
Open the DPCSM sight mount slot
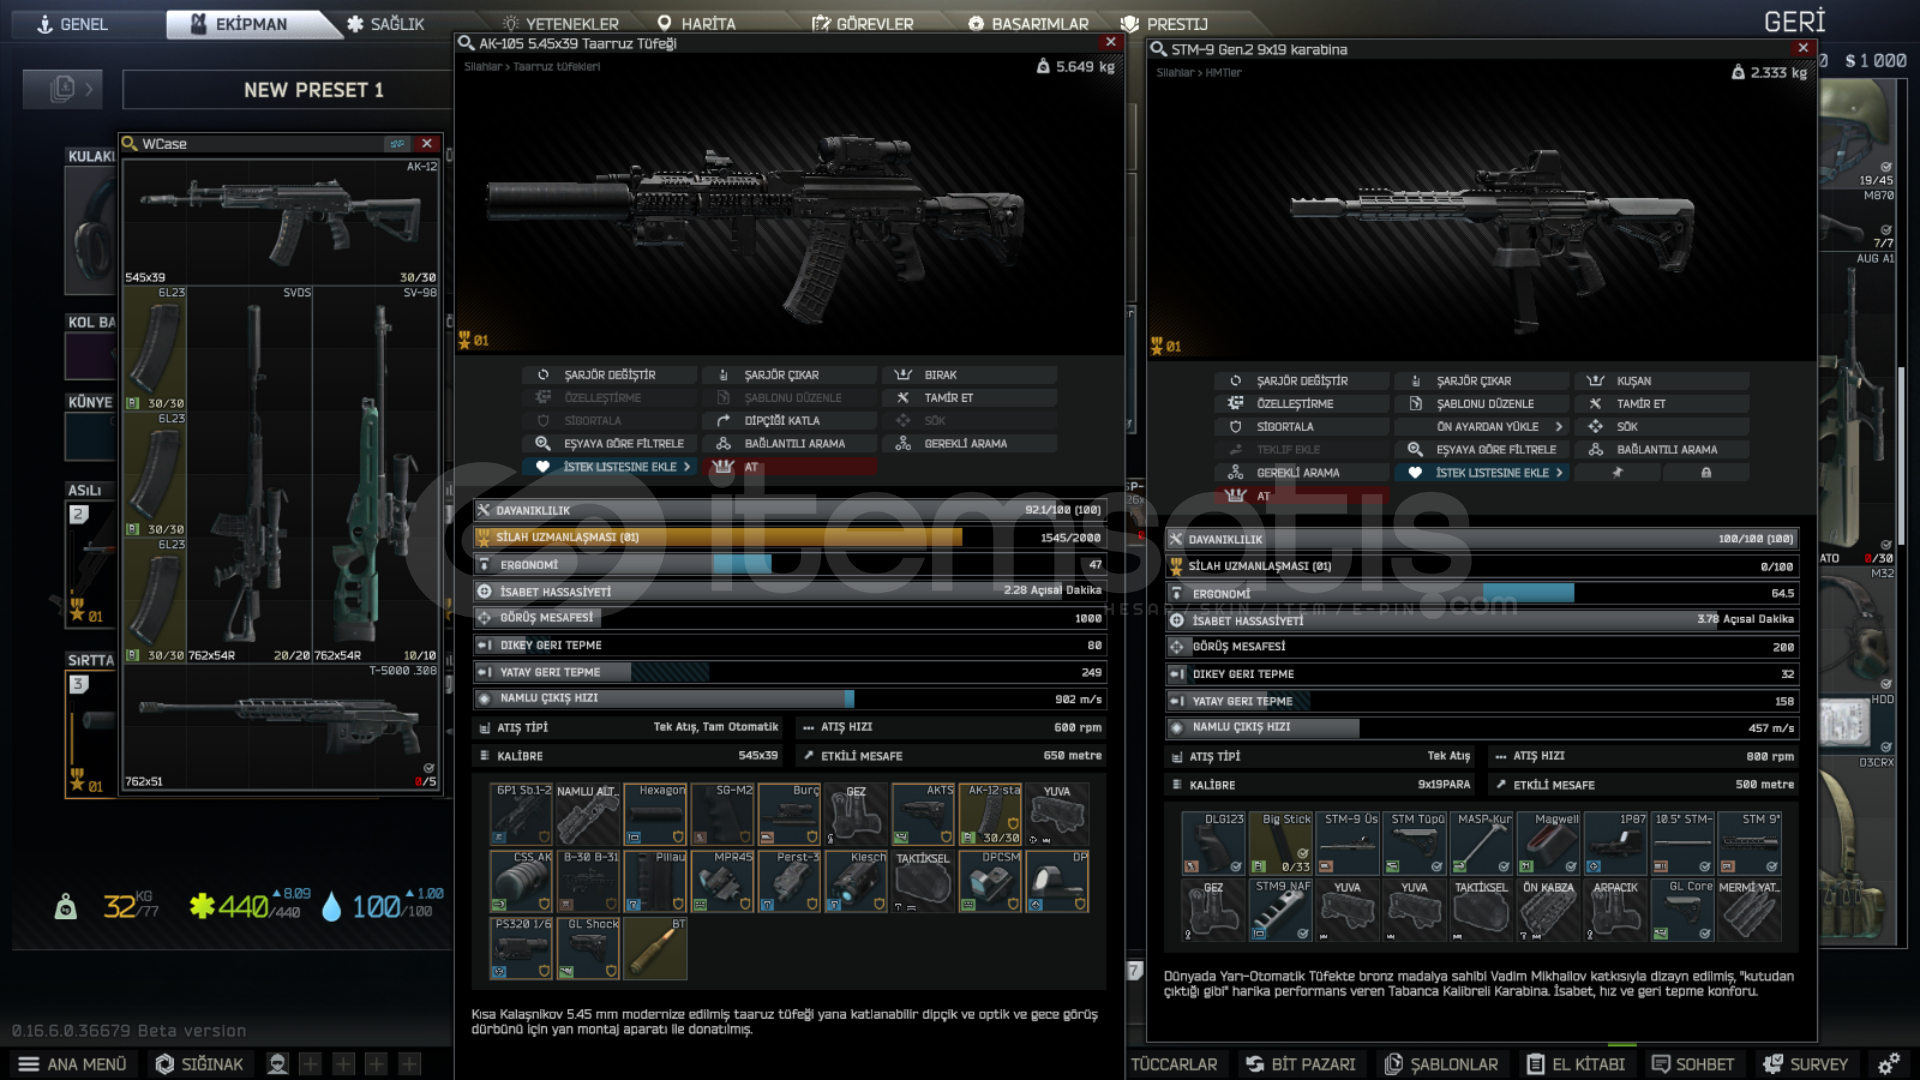(991, 881)
